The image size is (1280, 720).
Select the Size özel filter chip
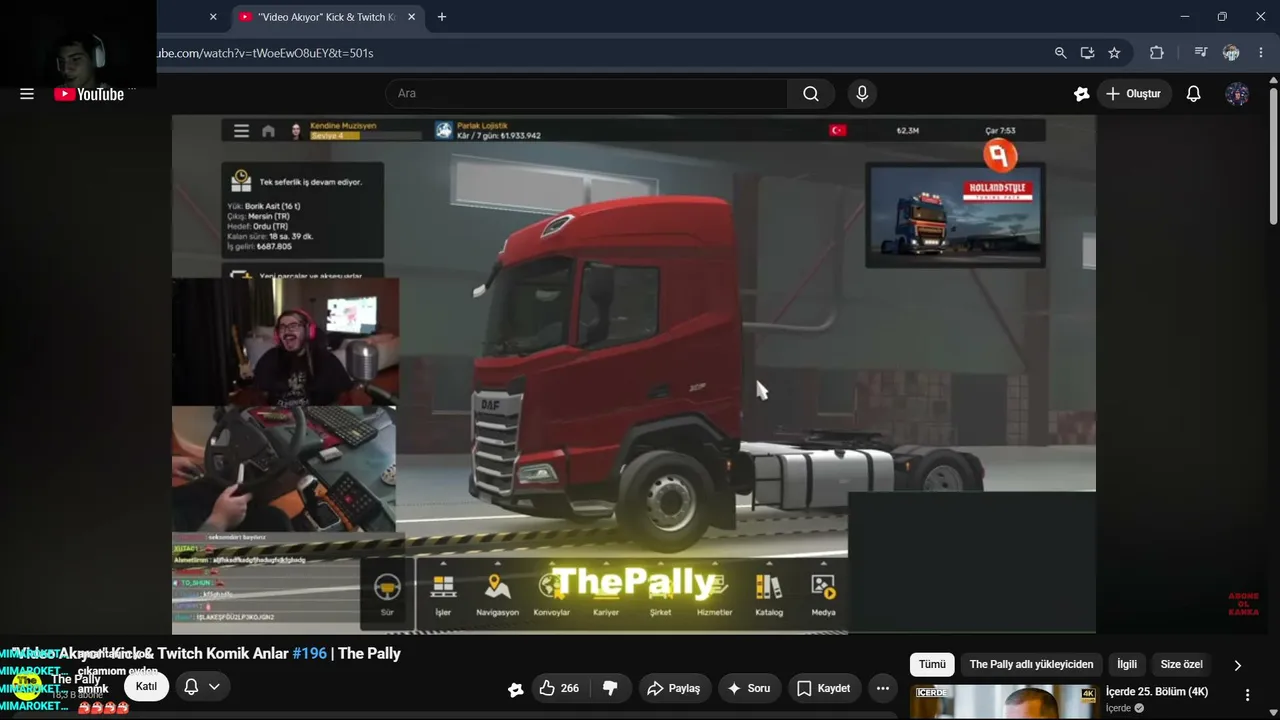1181,664
